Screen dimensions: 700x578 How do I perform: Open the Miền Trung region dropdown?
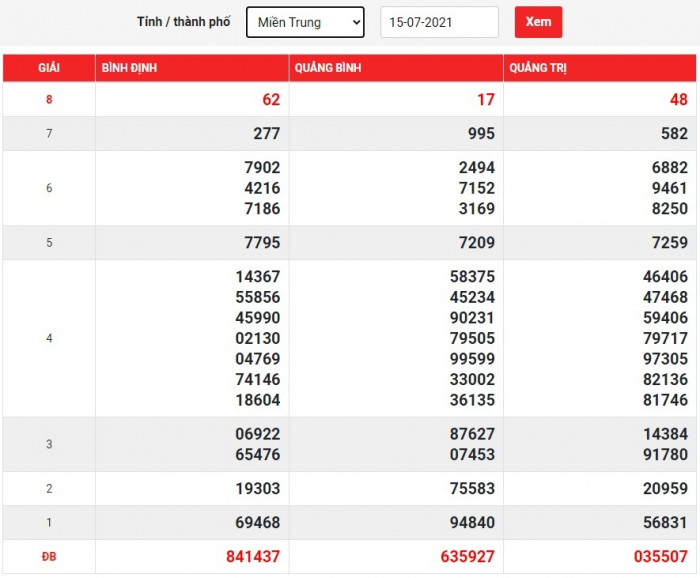pos(305,22)
